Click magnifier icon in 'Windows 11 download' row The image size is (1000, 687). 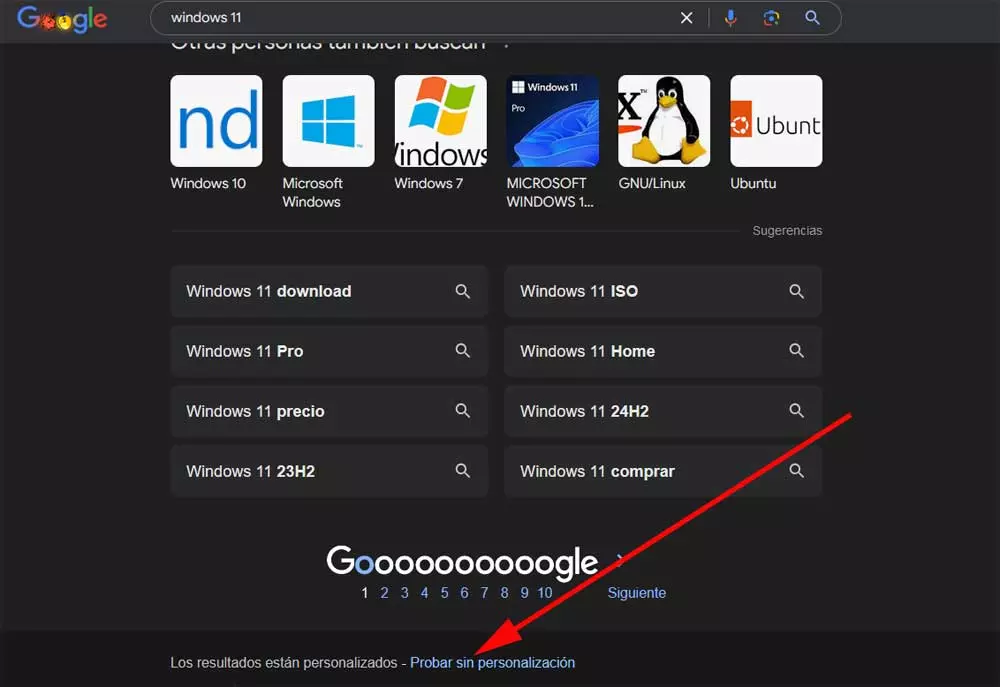(463, 292)
